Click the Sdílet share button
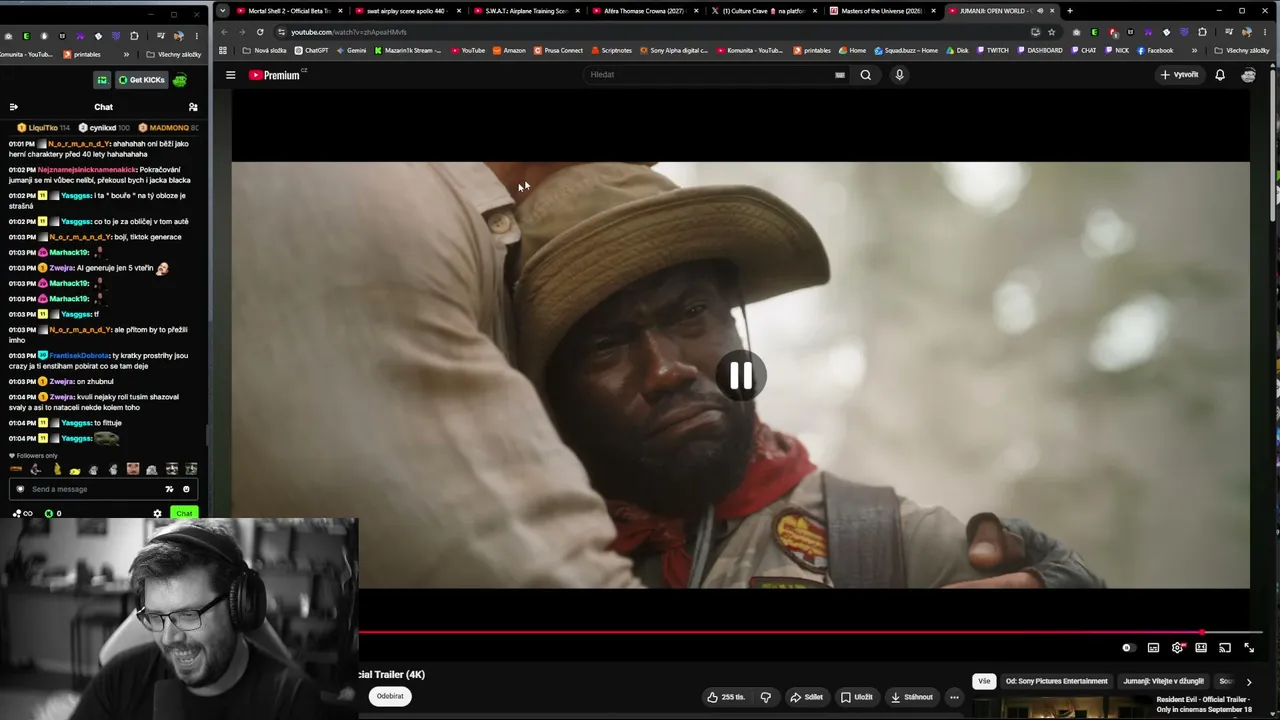Viewport: 1280px width, 720px height. 806,697
